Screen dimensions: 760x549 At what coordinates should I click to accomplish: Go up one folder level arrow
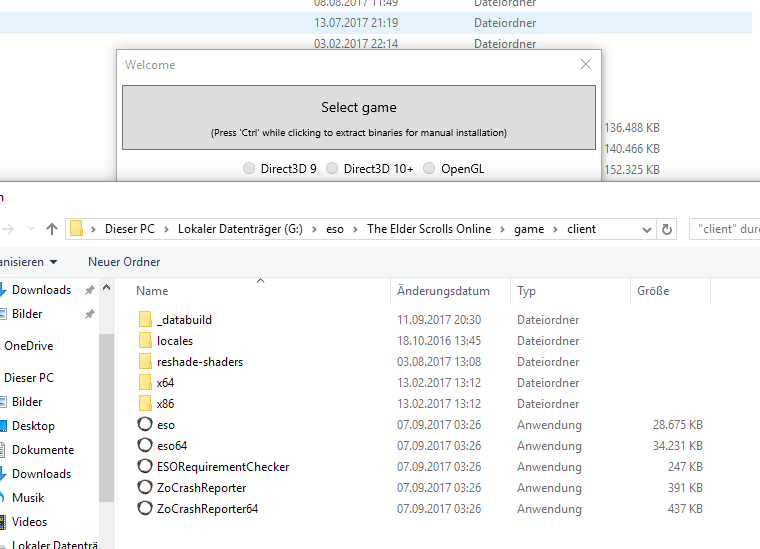[x=52, y=229]
